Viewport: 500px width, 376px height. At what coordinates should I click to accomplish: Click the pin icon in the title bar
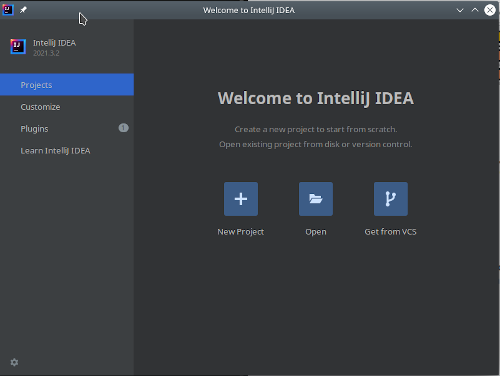tap(23, 10)
